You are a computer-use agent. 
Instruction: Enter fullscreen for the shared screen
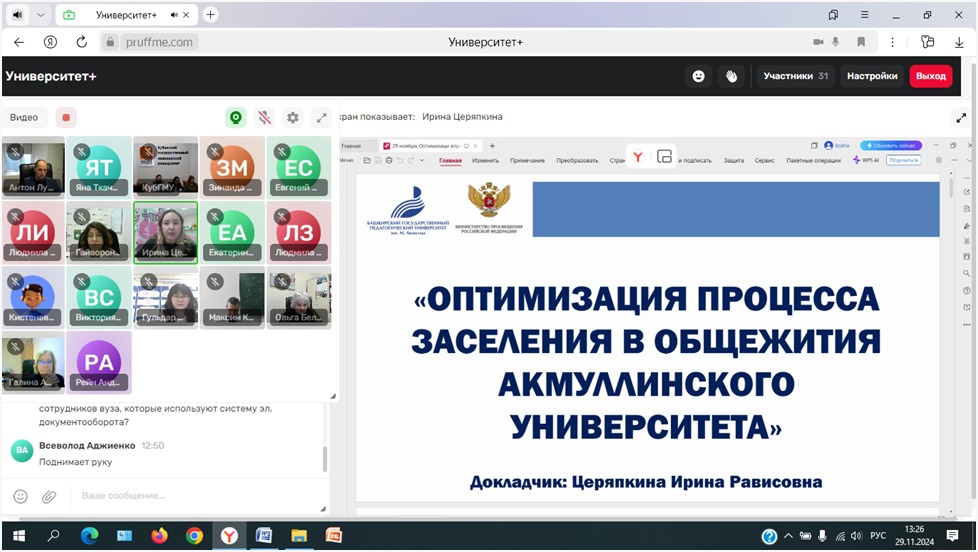pyautogui.click(x=961, y=117)
